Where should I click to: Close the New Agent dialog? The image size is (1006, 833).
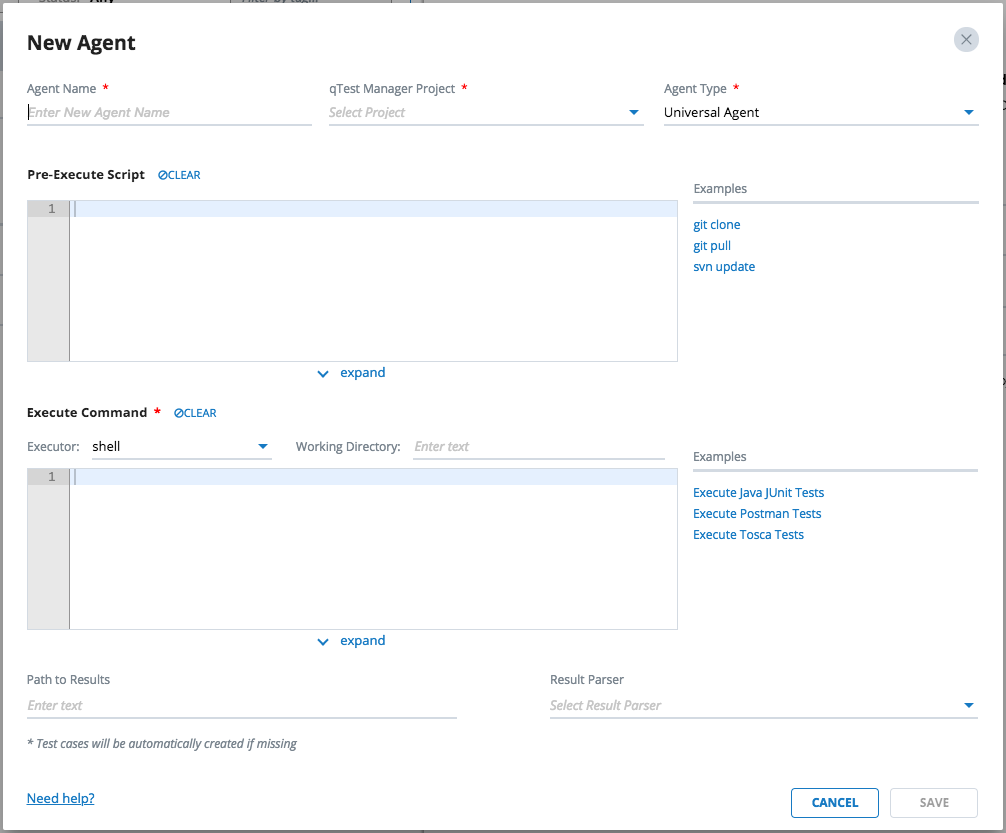965,40
